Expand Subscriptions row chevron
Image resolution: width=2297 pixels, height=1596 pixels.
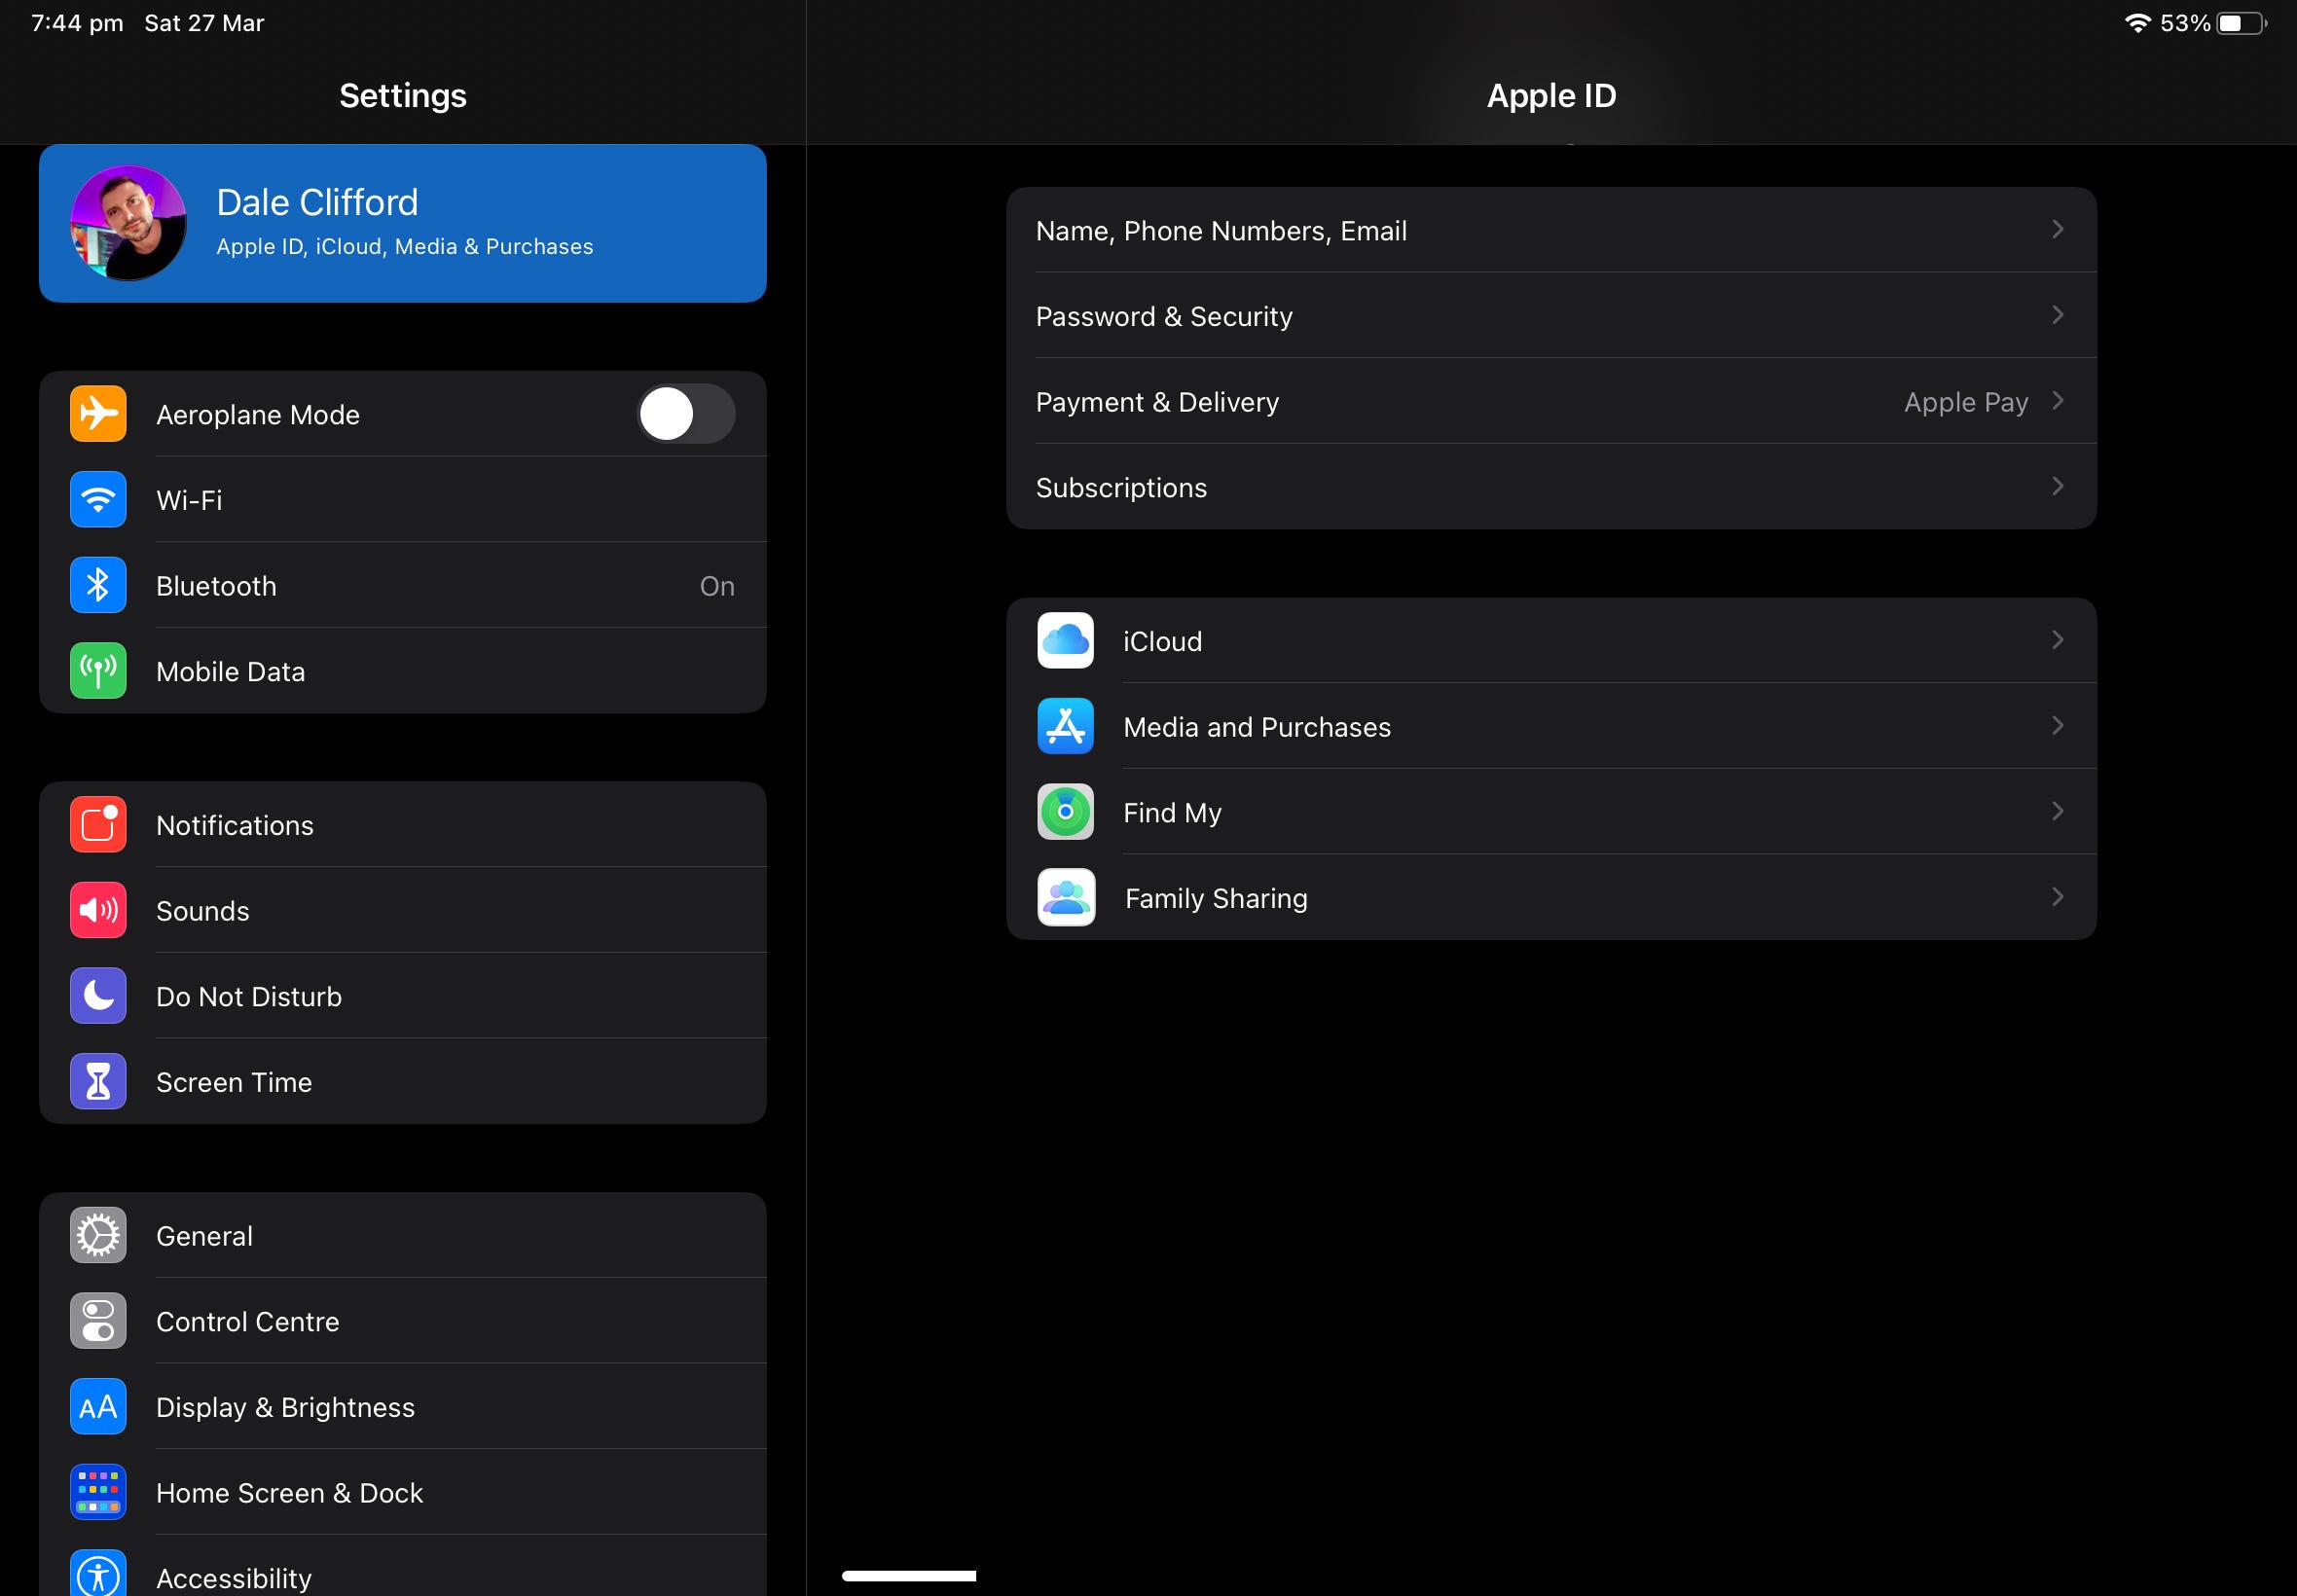[2057, 487]
